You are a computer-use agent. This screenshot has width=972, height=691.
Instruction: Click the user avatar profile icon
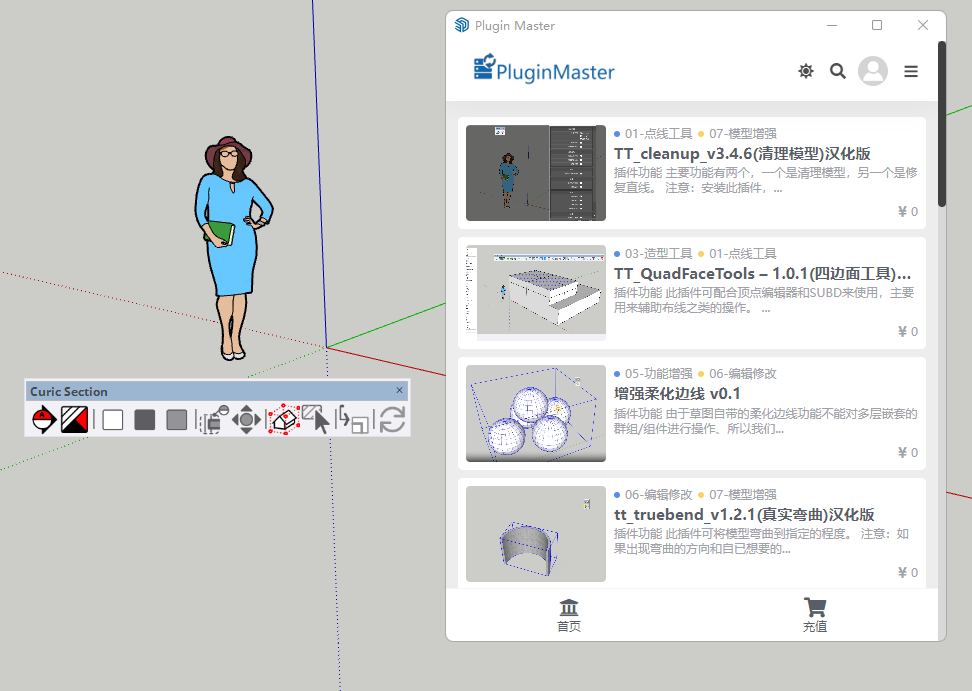click(x=873, y=71)
